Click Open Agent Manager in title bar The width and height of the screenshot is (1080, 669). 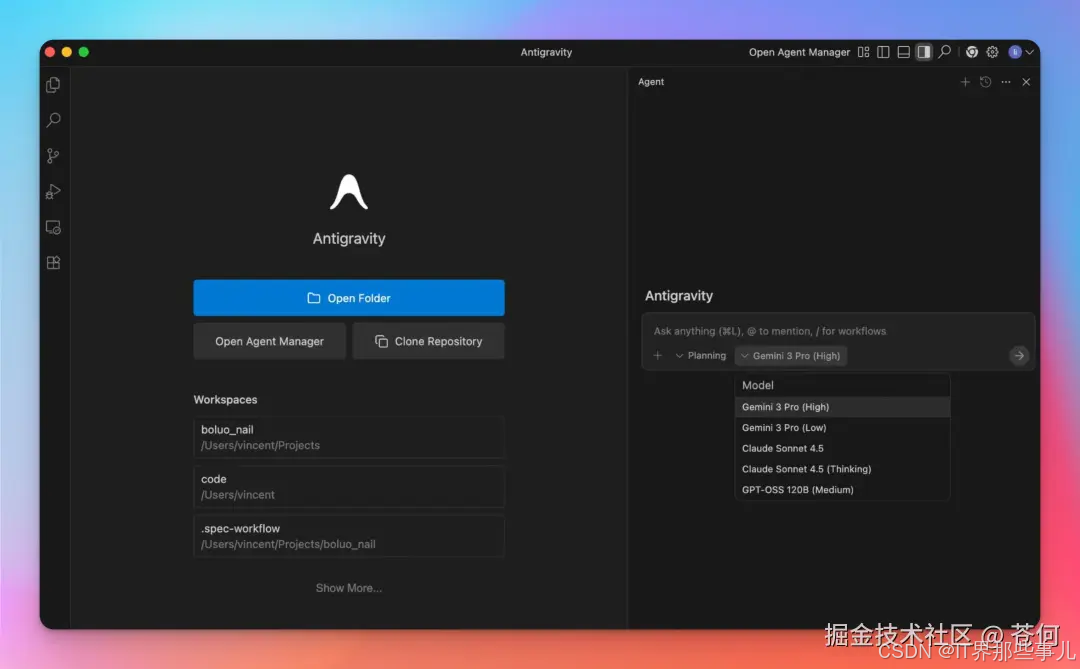pyautogui.click(x=799, y=52)
